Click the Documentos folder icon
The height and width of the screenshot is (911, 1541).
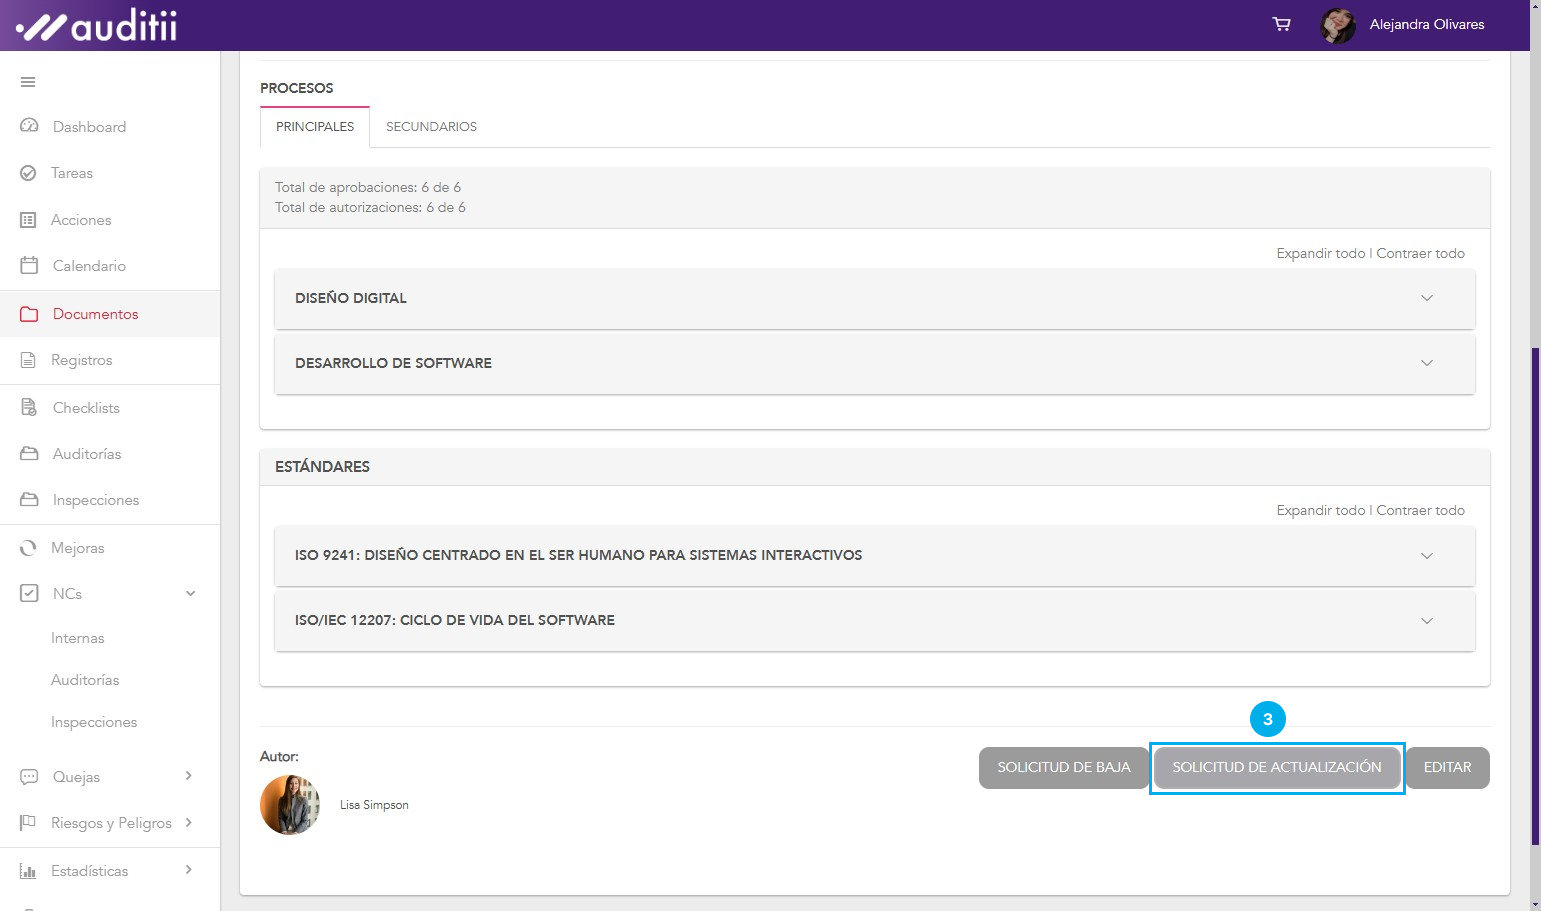click(x=29, y=314)
